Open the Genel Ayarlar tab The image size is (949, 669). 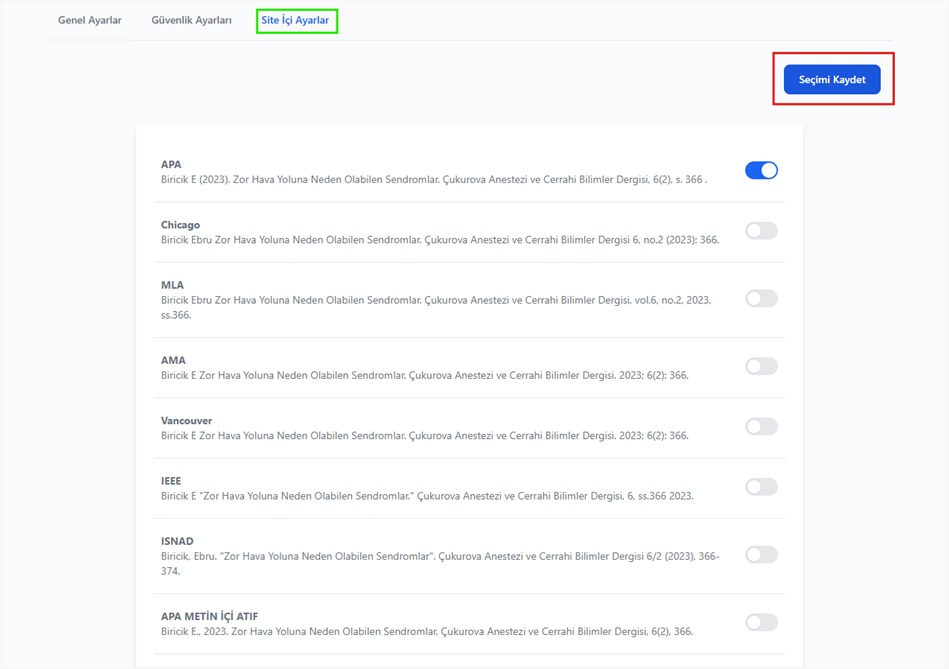pyautogui.click(x=90, y=20)
